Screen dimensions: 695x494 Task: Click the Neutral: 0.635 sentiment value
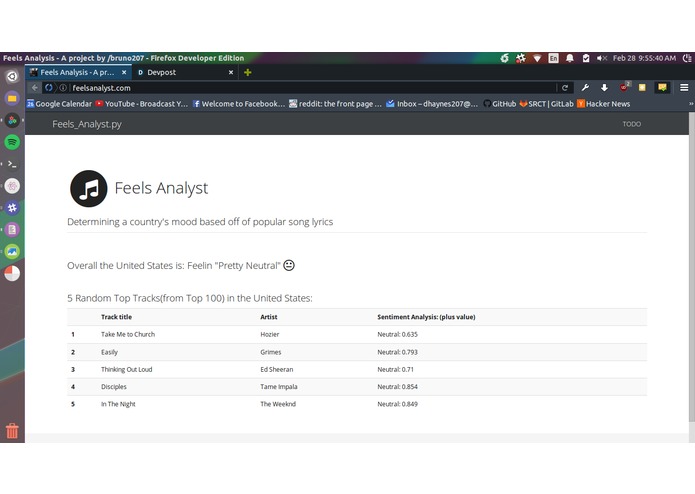point(397,335)
